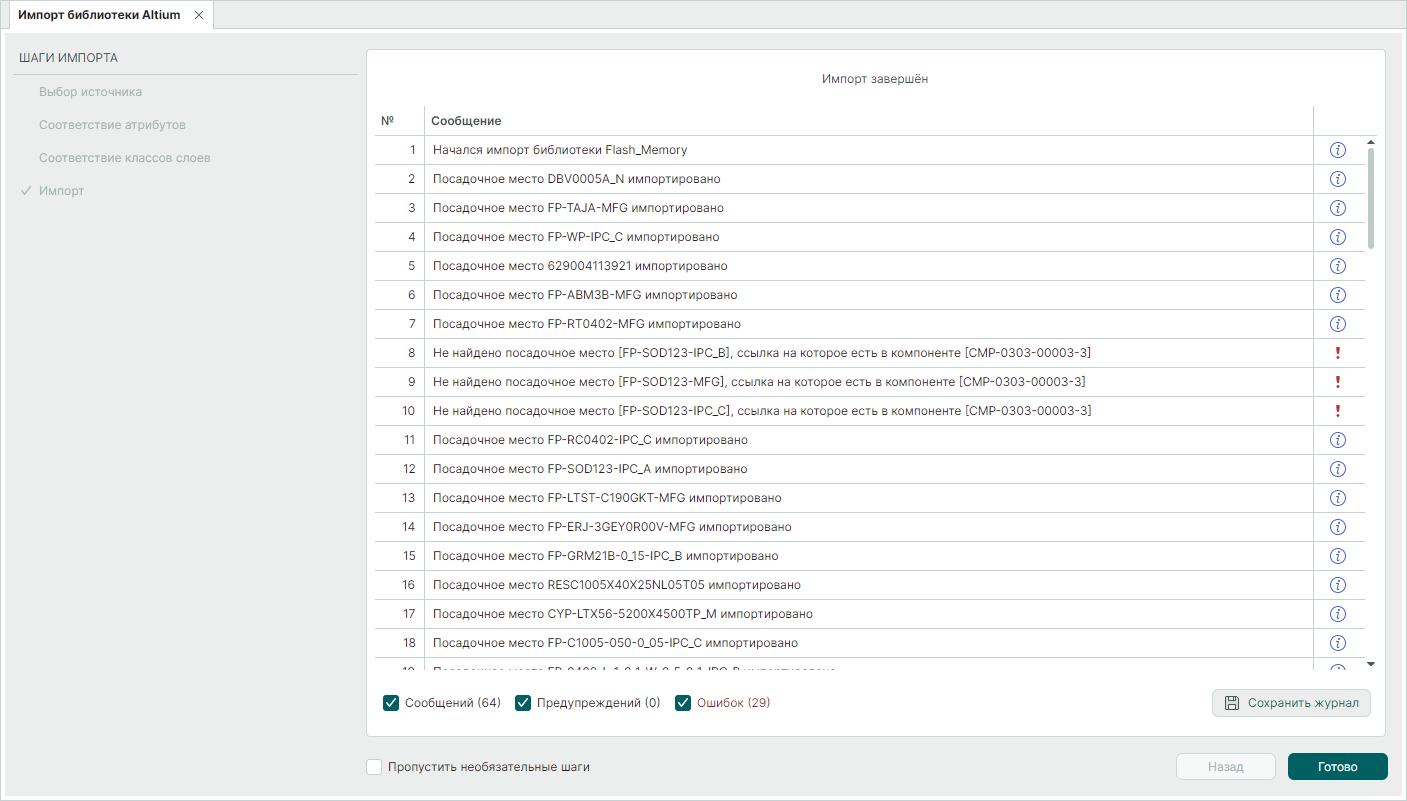This screenshot has height=801, width=1407.
Task: Click info icon for CYP-LTX56-5200X4500TP_M row
Action: coord(1337,614)
